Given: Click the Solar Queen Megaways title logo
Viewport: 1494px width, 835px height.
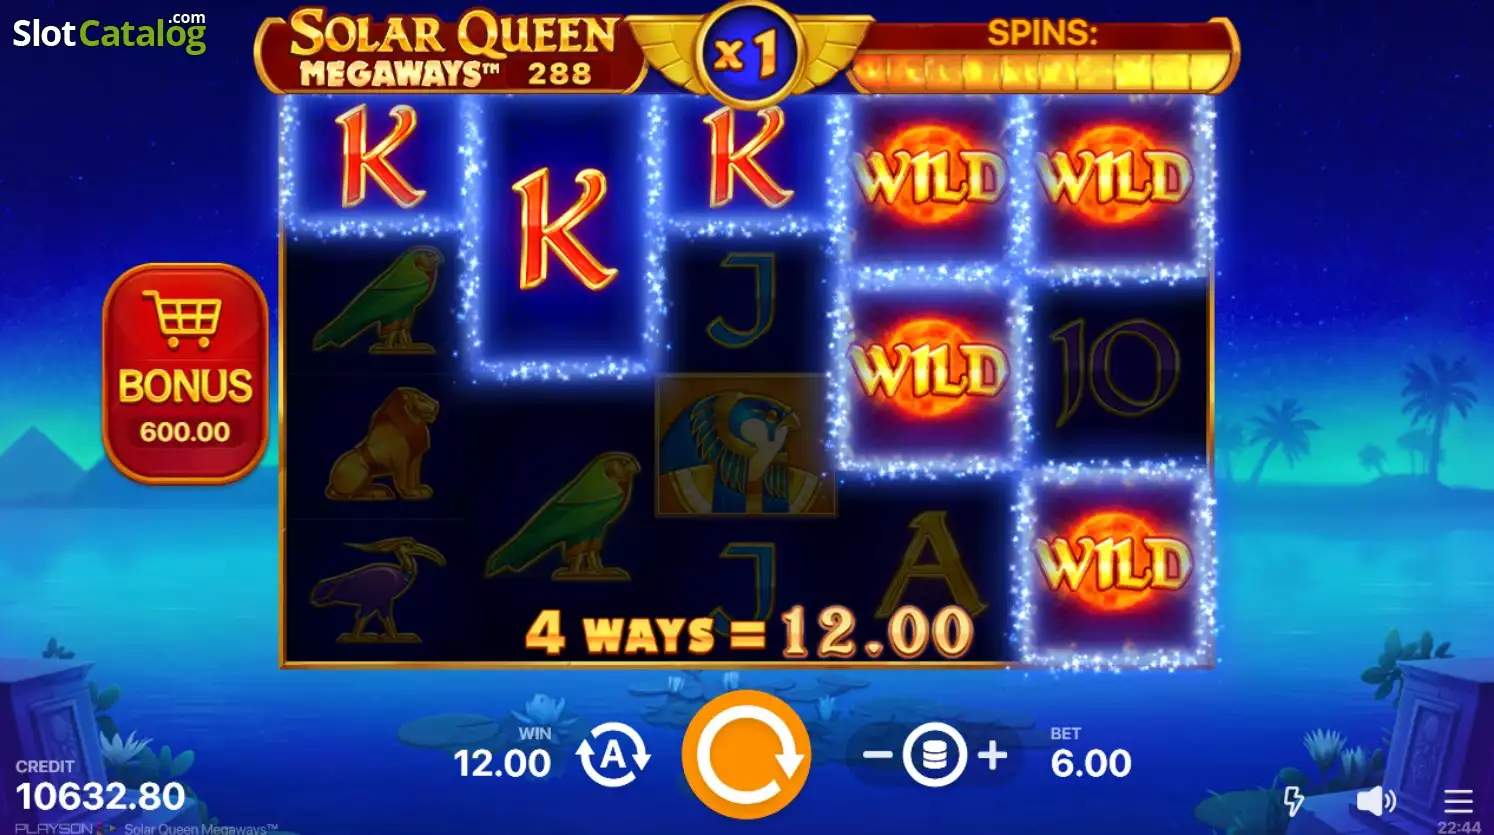Looking at the screenshot, I should click(x=450, y=50).
